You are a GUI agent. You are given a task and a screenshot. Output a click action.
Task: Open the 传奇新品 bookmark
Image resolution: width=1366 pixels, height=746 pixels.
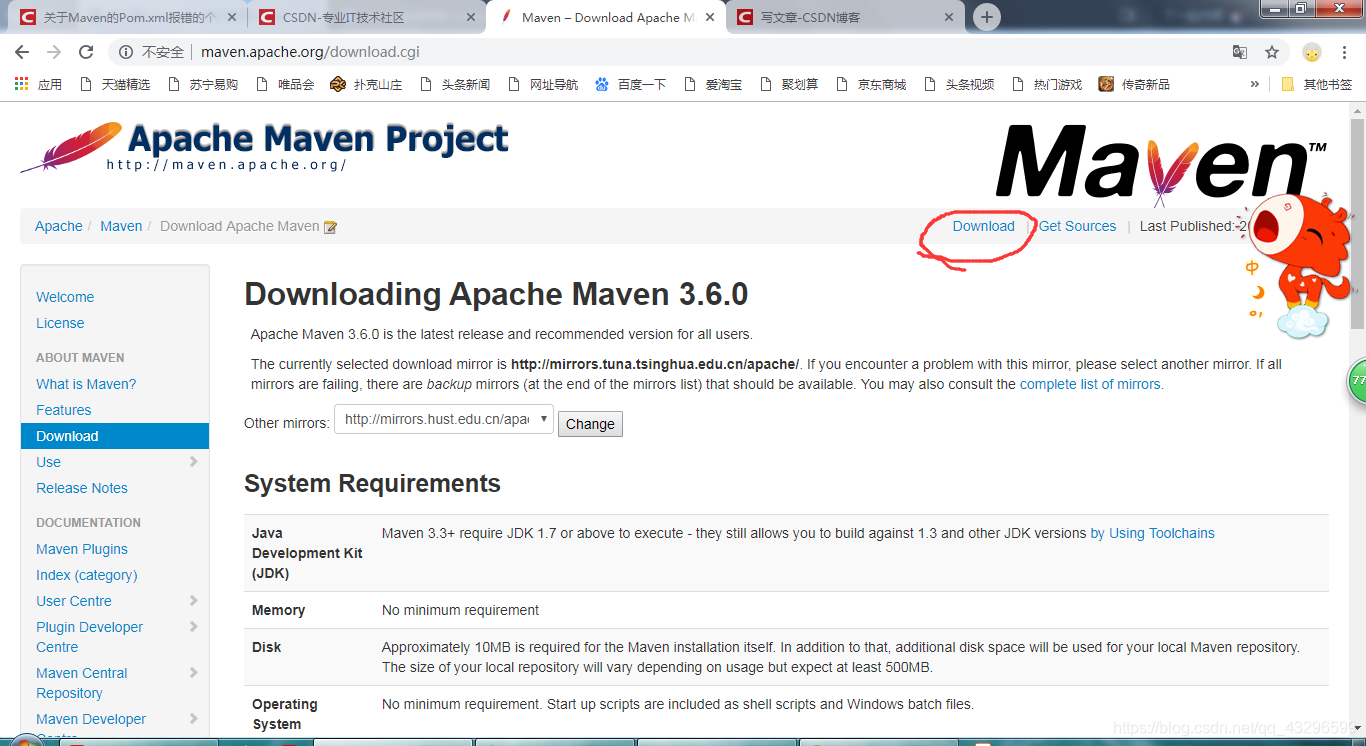(x=1134, y=84)
